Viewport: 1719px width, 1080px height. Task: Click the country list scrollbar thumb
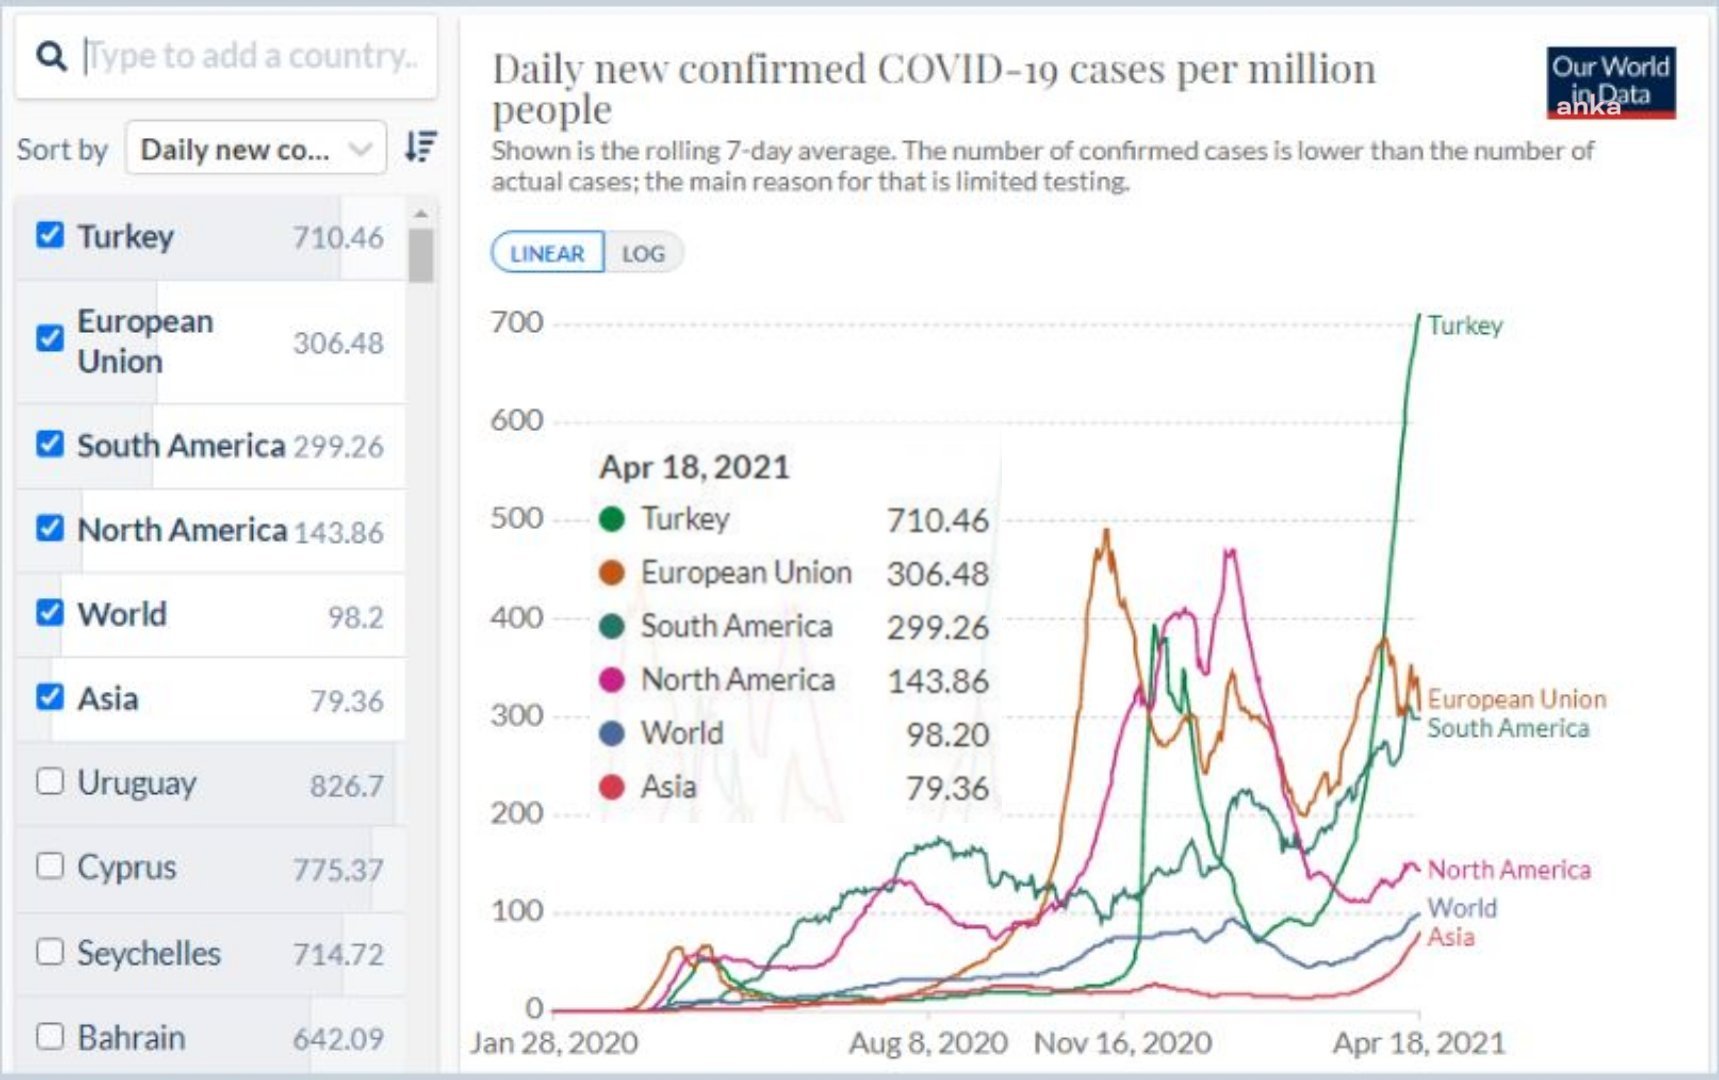click(421, 256)
